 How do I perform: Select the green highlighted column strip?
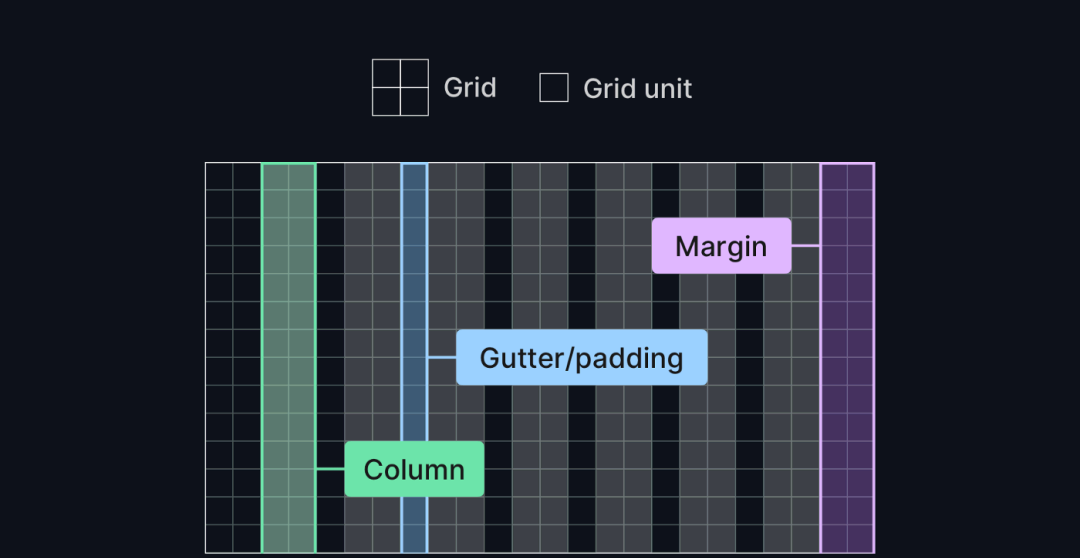289,358
